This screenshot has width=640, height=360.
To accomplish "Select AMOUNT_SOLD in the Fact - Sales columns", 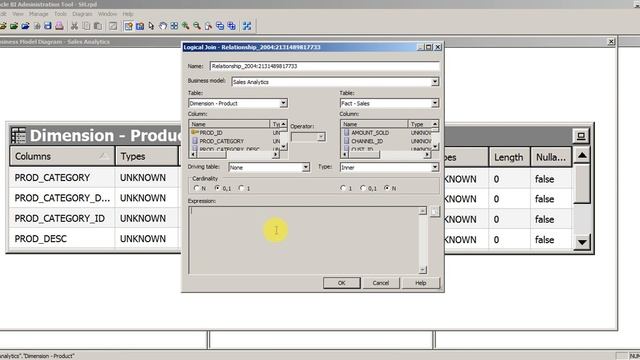I will (370, 133).
